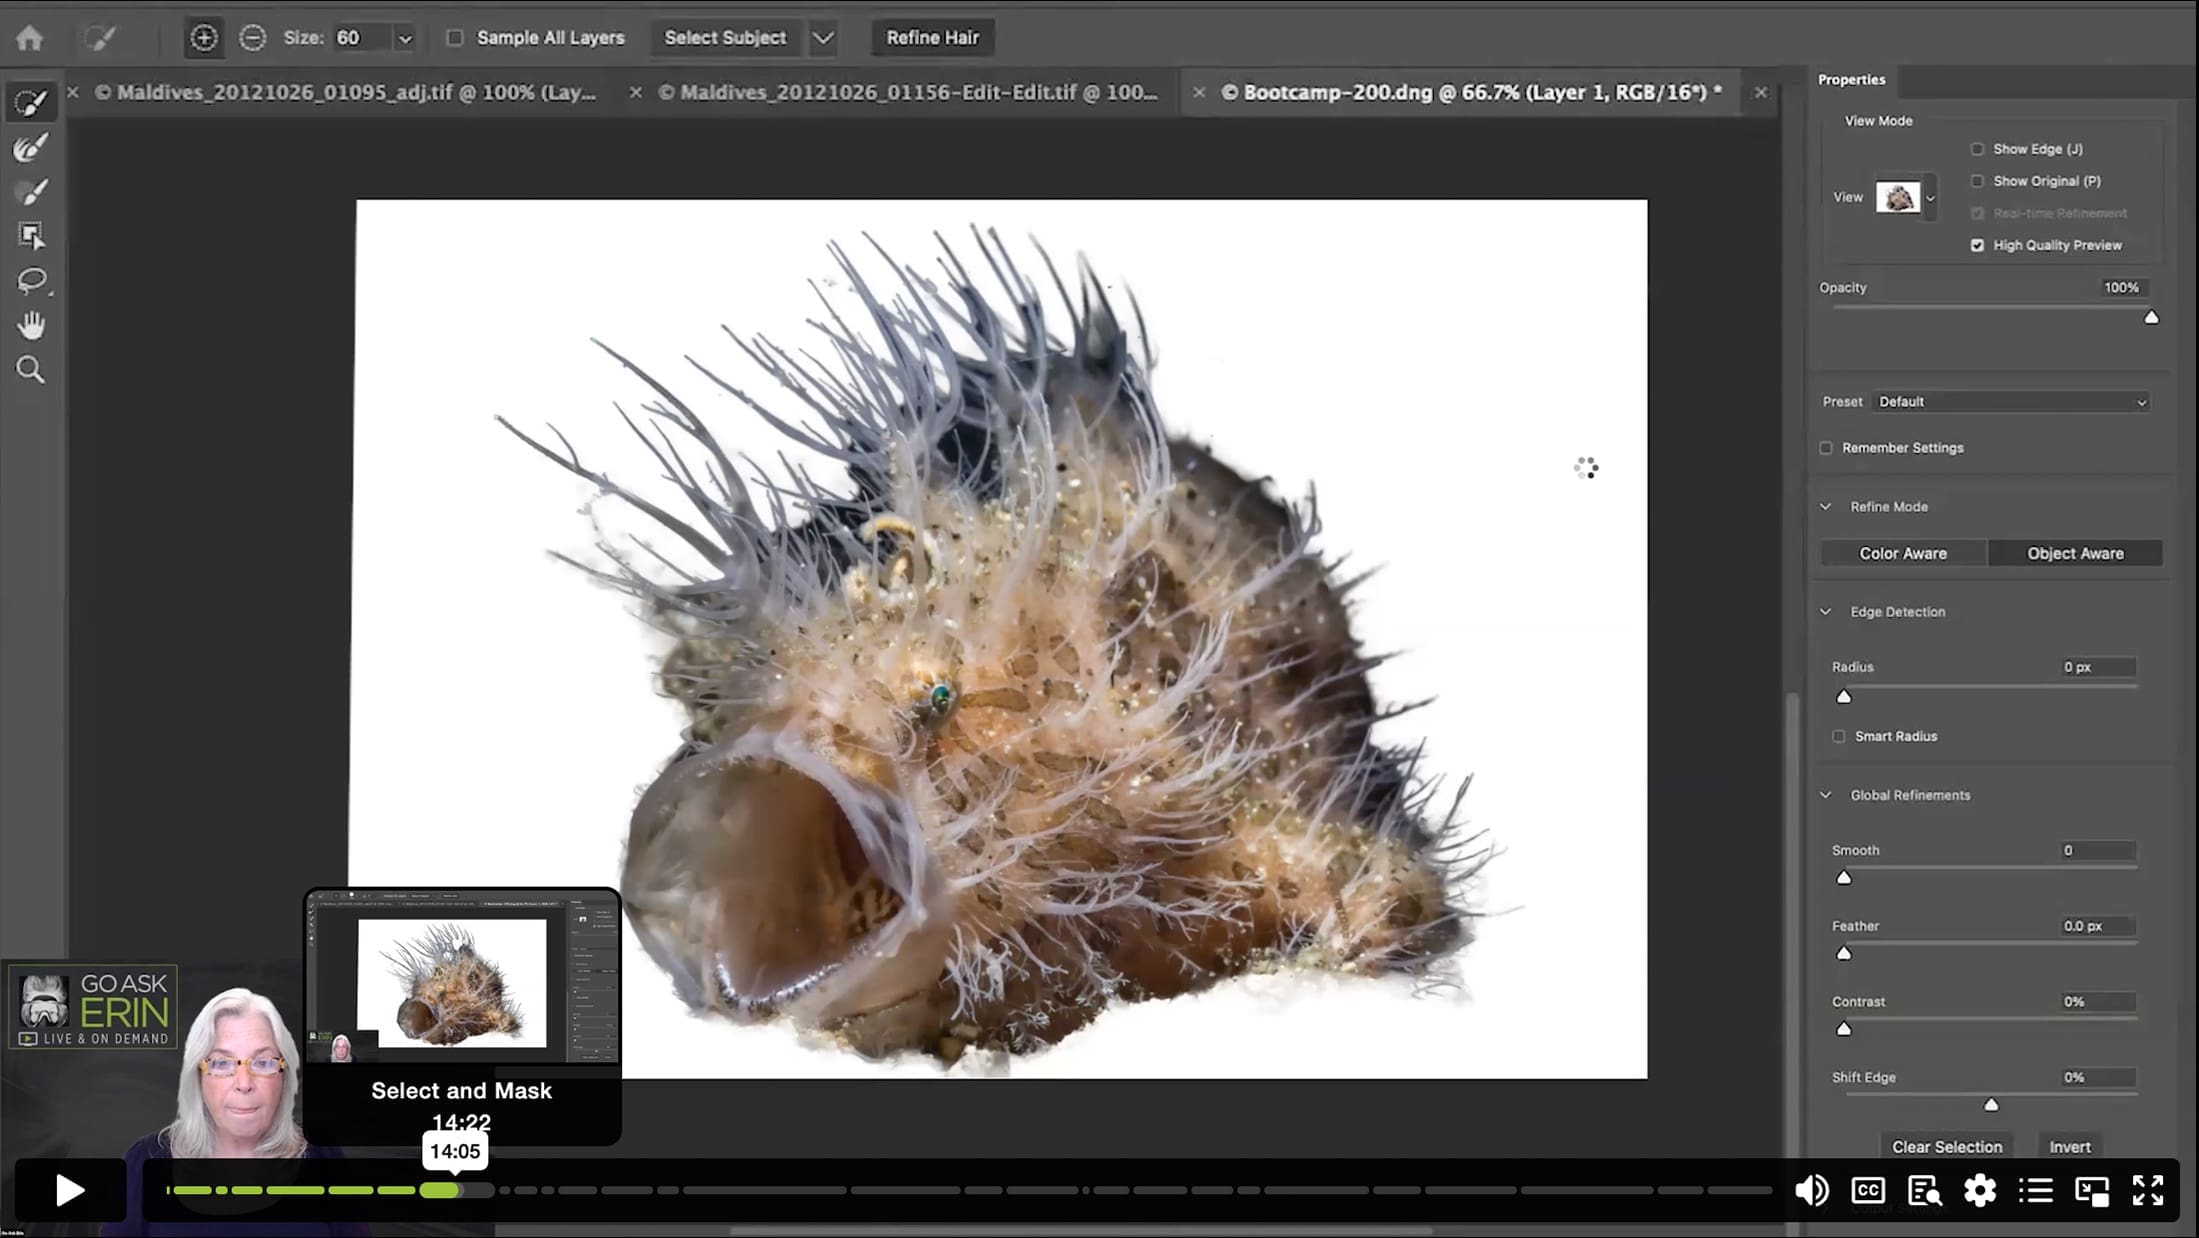The width and height of the screenshot is (2199, 1238).
Task: Open Preset Default dropdown
Action: pyautogui.click(x=2011, y=402)
